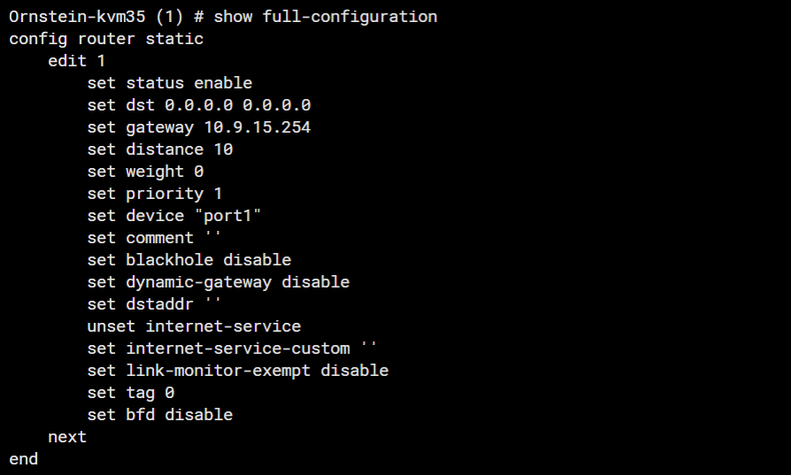Click the "set dynamic-gateway disable" line
Viewport: 791px width, 475px height.
pyautogui.click(x=218, y=282)
